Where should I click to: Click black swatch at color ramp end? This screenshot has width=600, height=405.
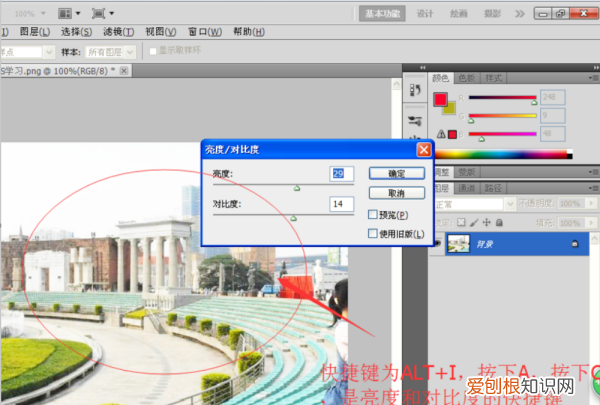(569, 156)
